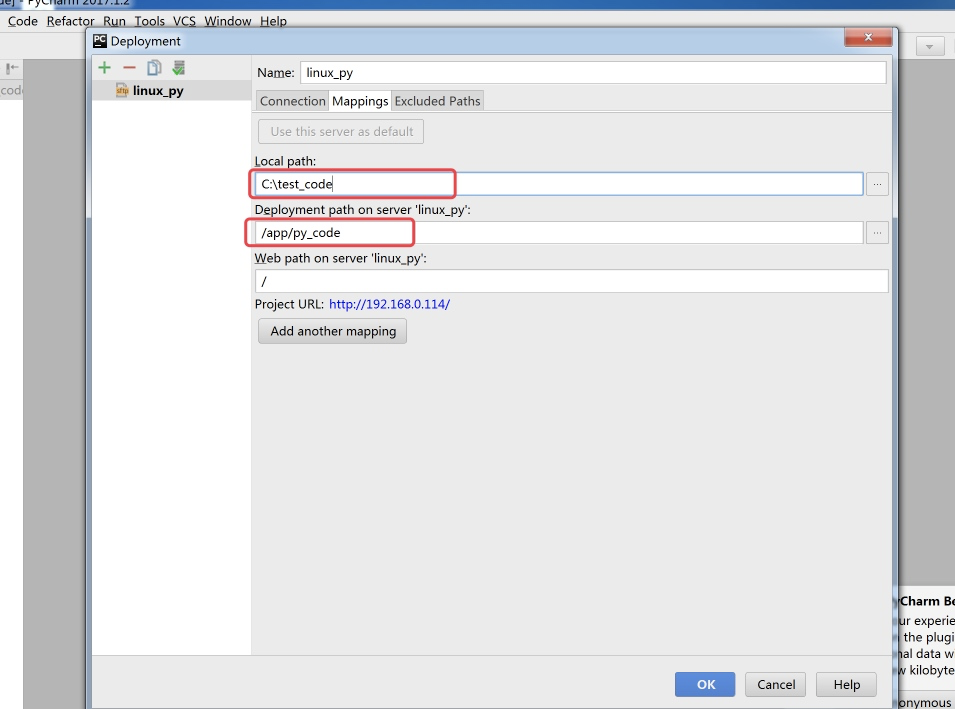Screen dimensions: 955x709
Task: Open the Code menu in PyCharm
Action: 23,21
